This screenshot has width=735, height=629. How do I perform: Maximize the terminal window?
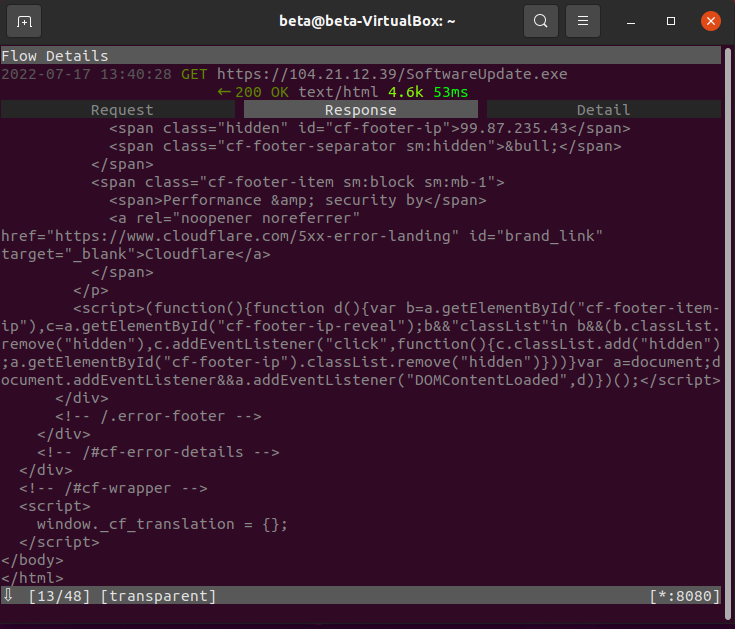click(671, 21)
